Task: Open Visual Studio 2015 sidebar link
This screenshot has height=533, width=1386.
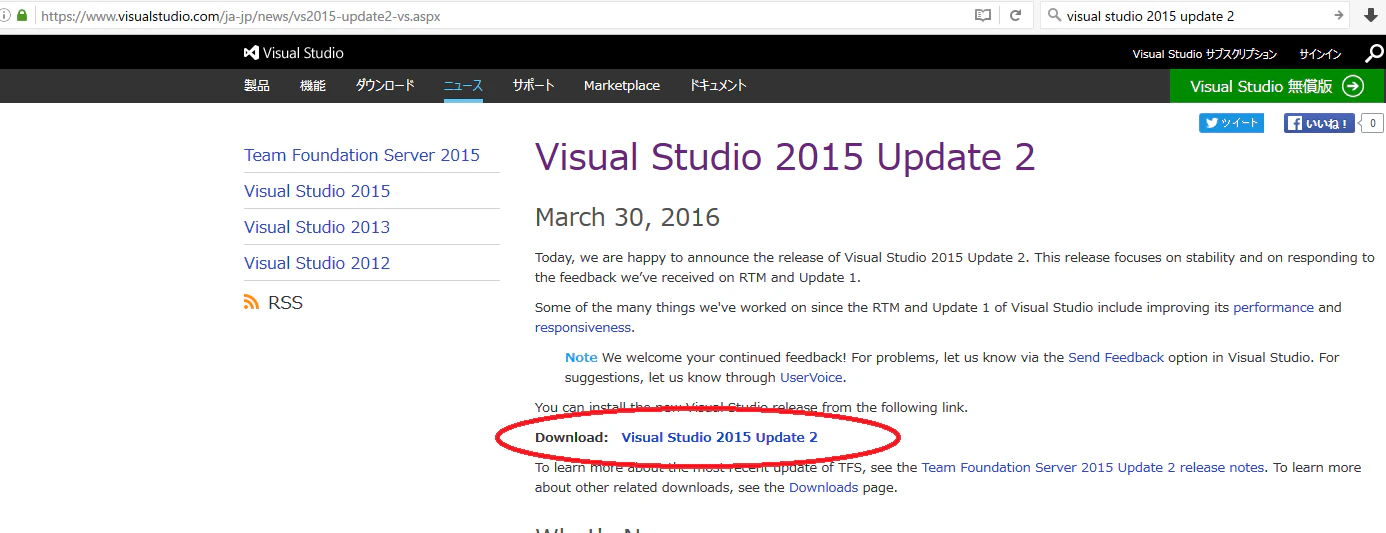Action: (317, 191)
